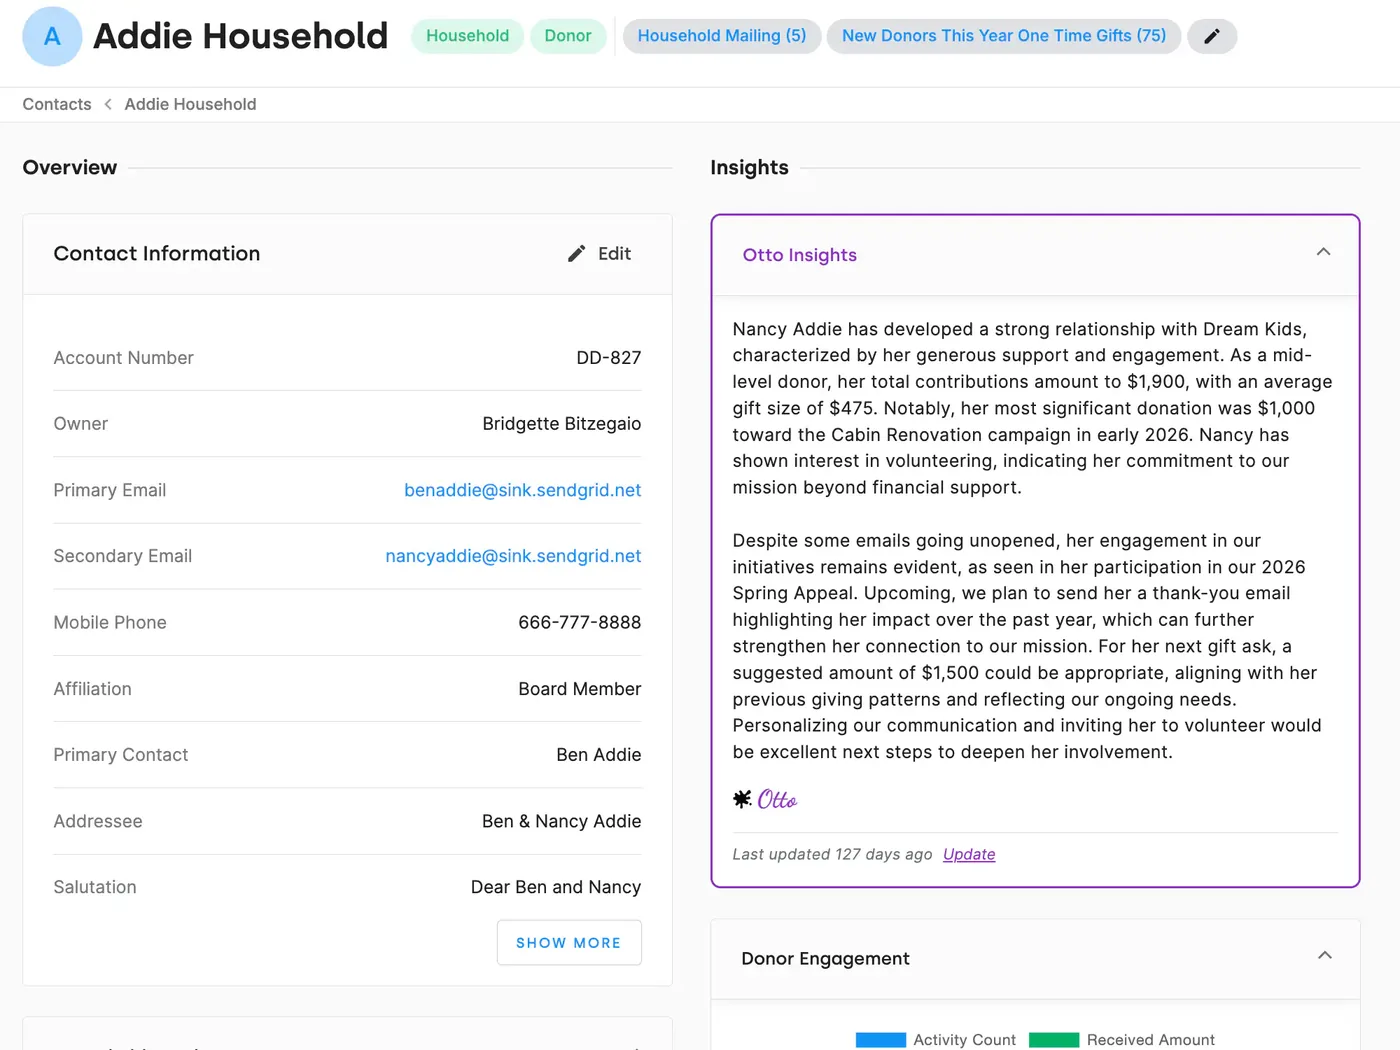Screen dimensions: 1400x1050
Task: Click the Donor Engagement heading
Action: (826, 958)
